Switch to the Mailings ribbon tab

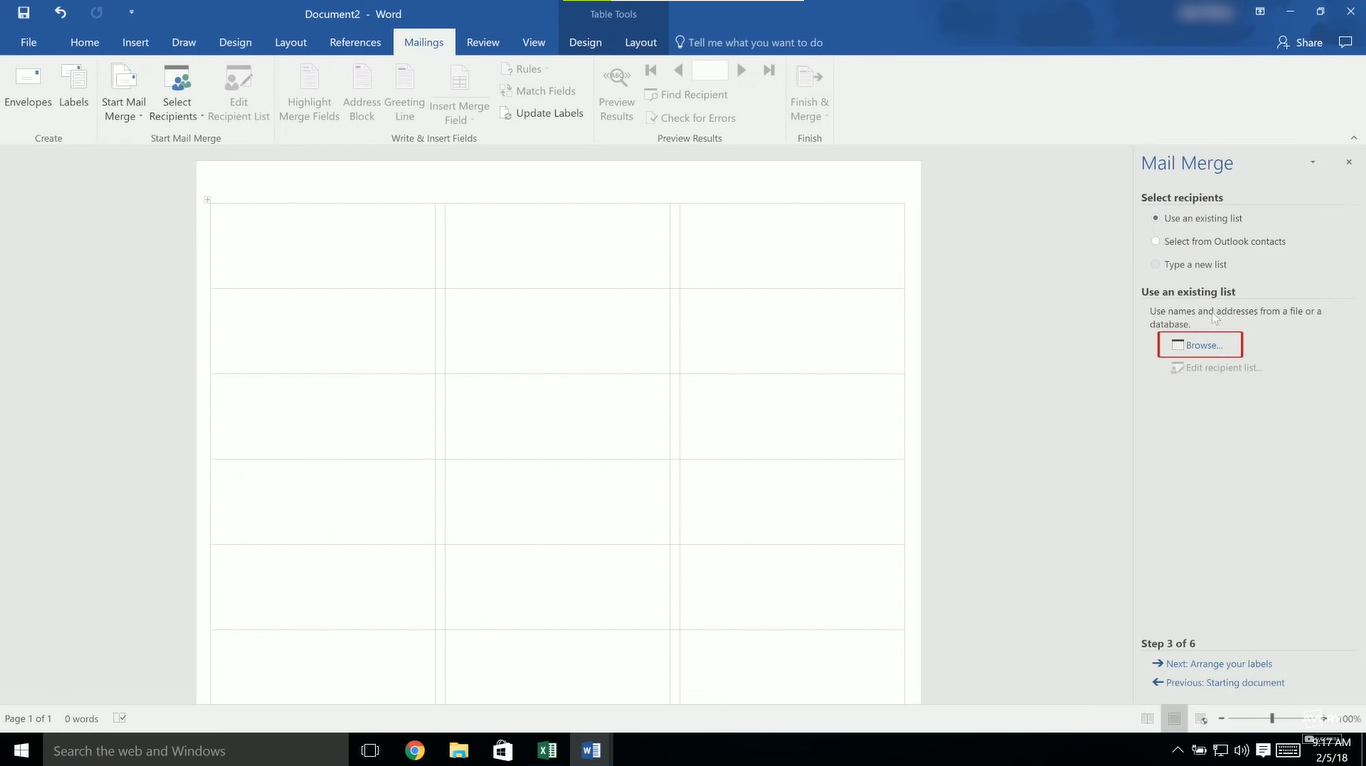pyautogui.click(x=423, y=42)
